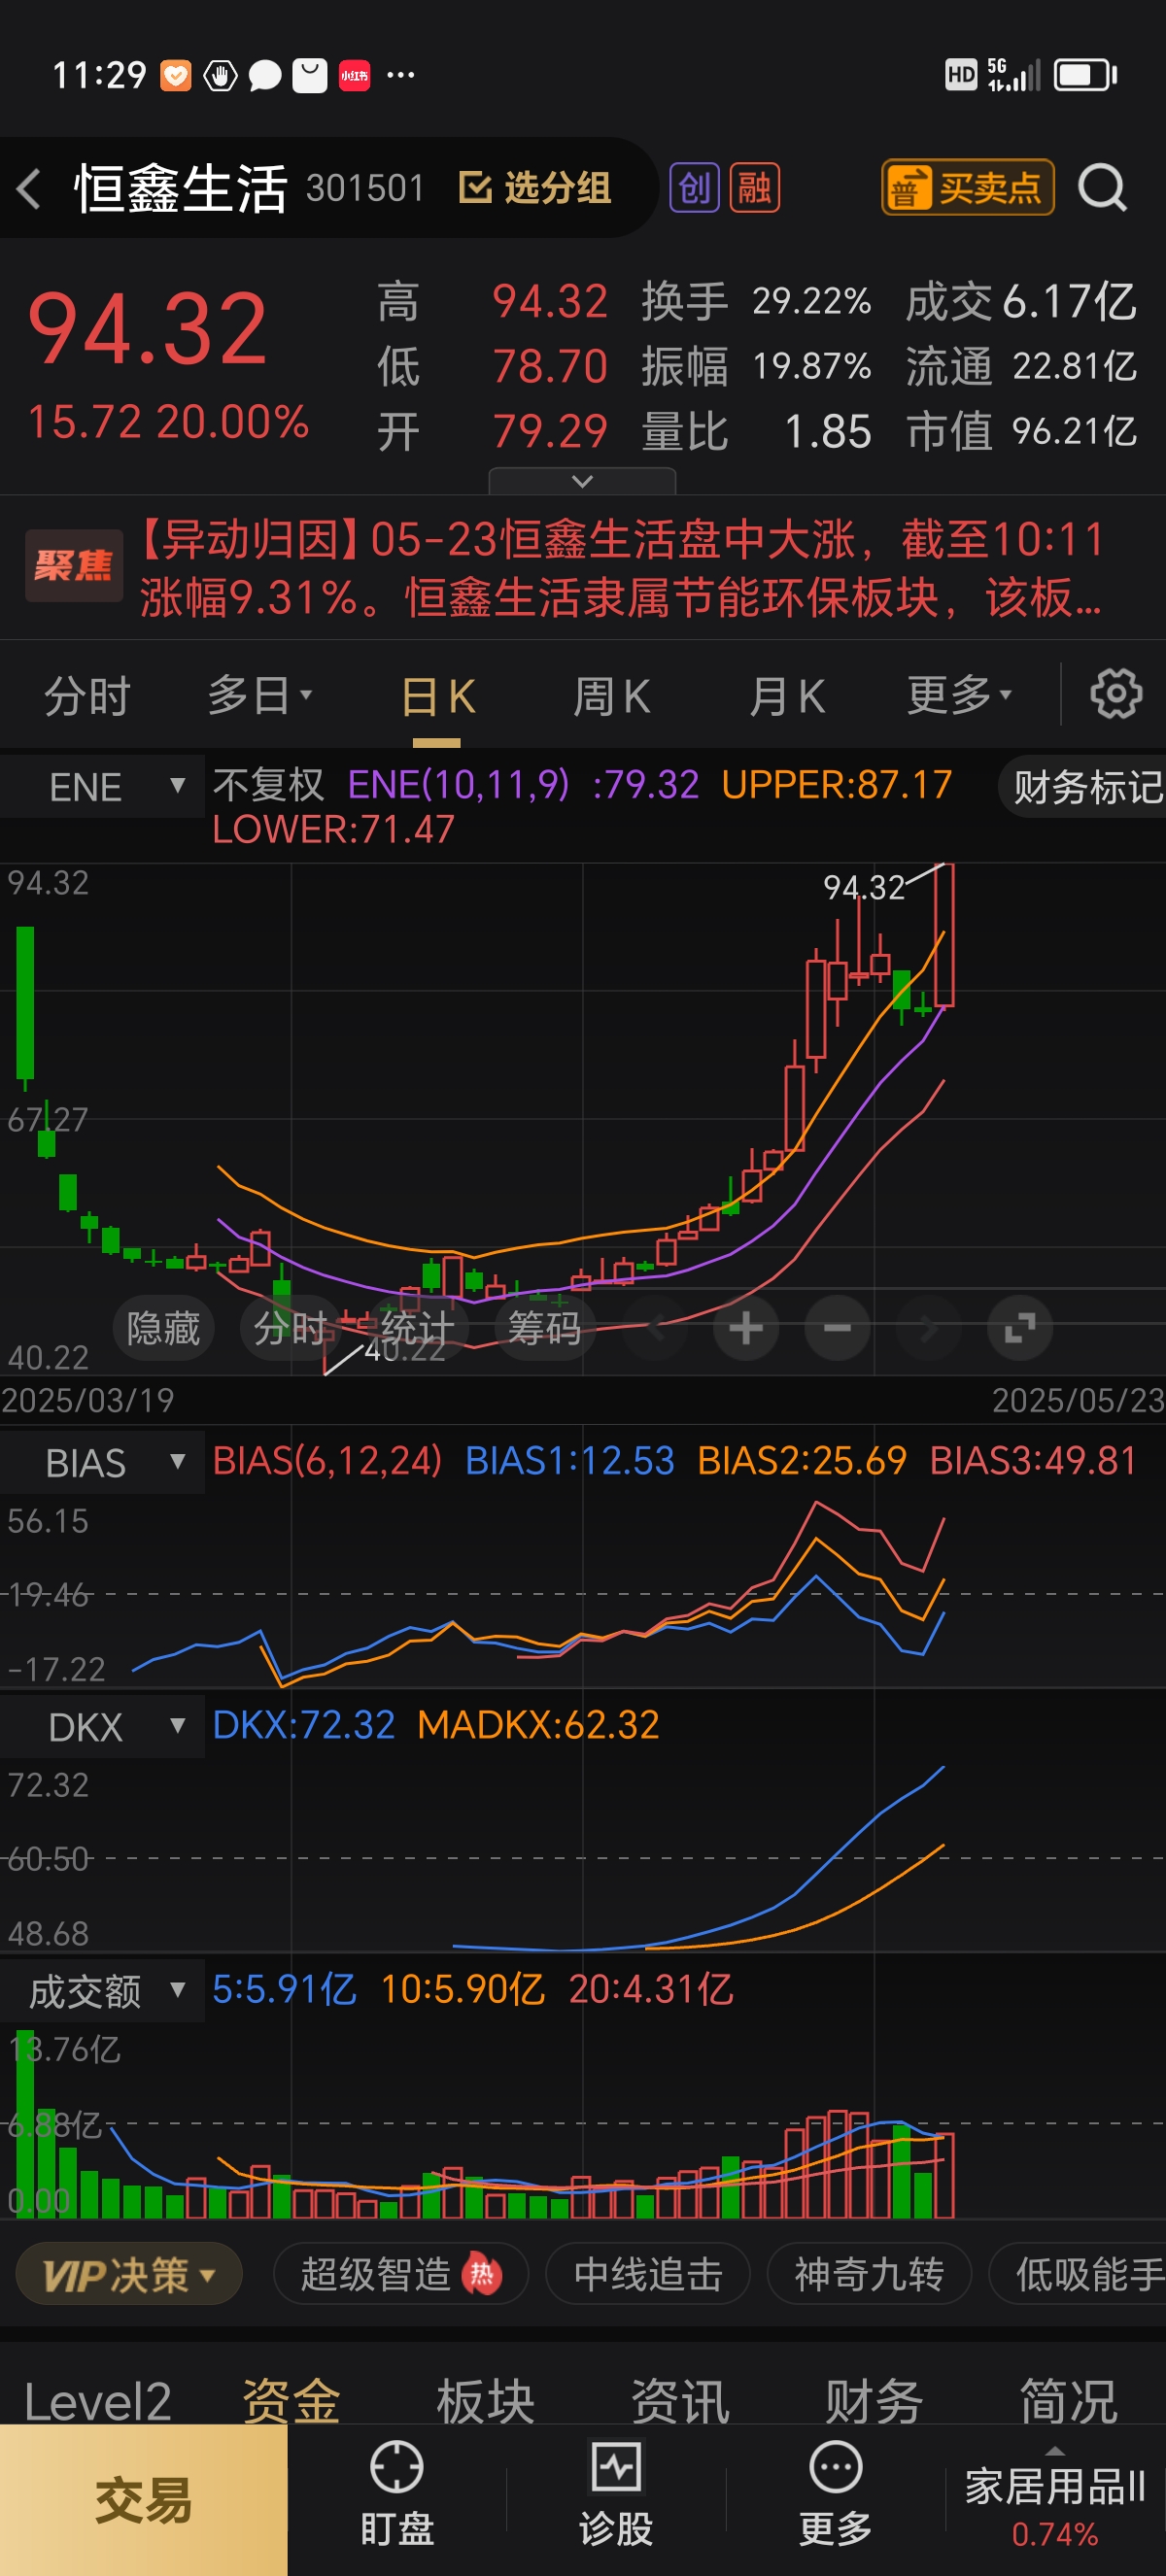Image resolution: width=1166 pixels, height=2576 pixels.
Task: Tap 筹码 overlay button
Action: click(545, 1328)
